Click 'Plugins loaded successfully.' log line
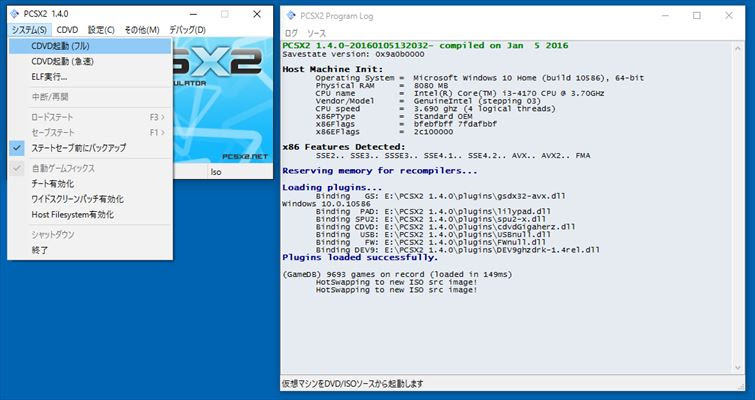The height and width of the screenshot is (400, 755). (360, 258)
